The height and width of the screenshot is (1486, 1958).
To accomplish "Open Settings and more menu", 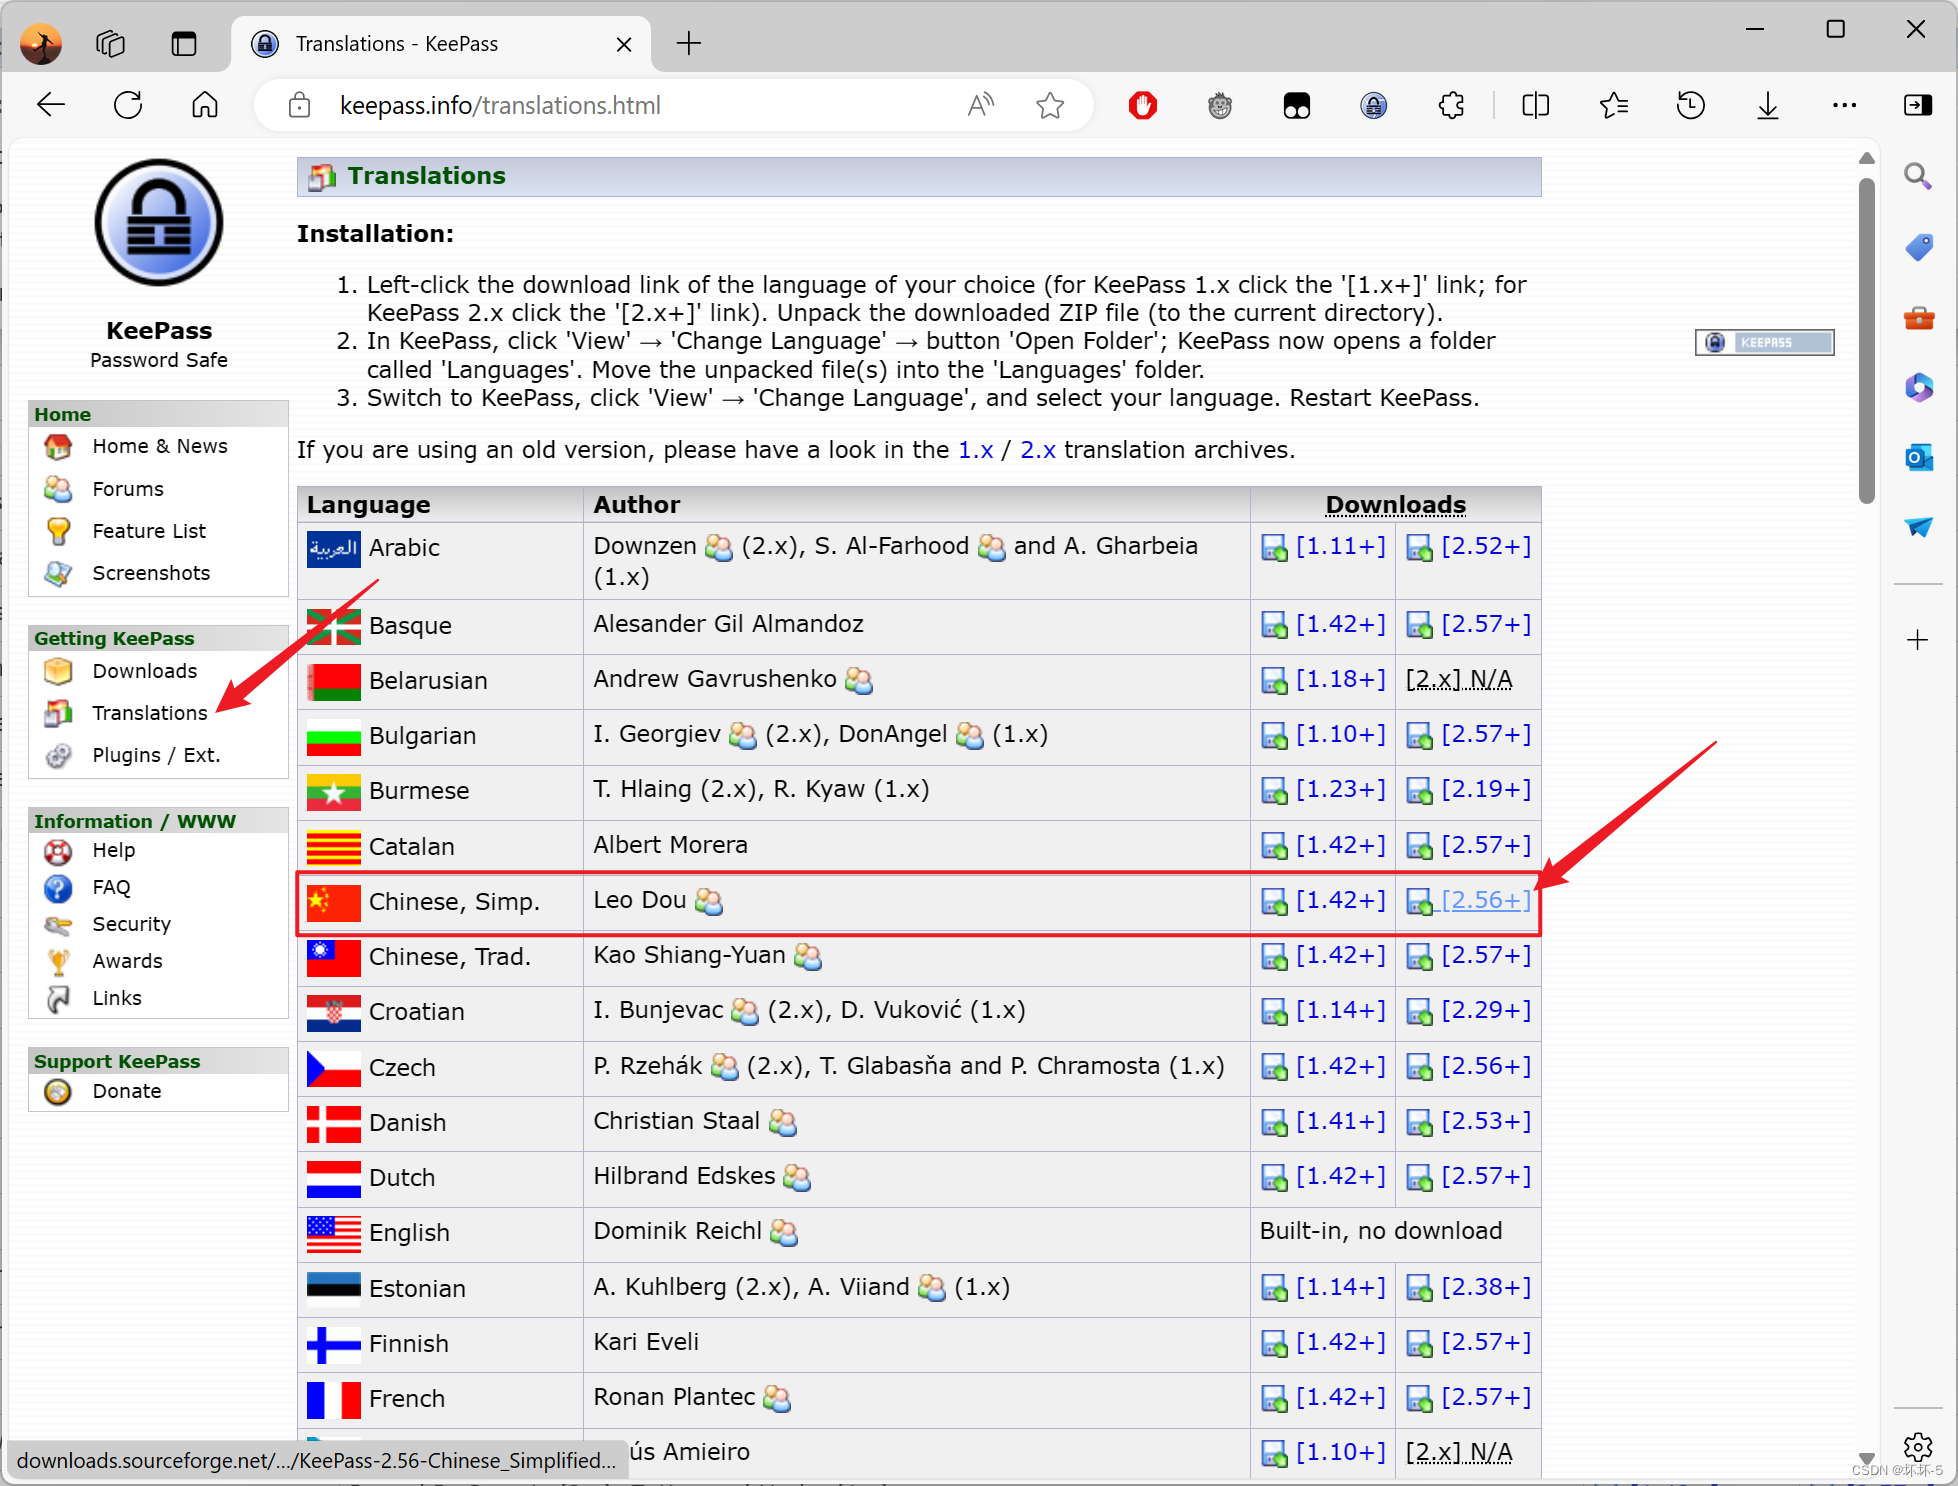I will (1845, 105).
